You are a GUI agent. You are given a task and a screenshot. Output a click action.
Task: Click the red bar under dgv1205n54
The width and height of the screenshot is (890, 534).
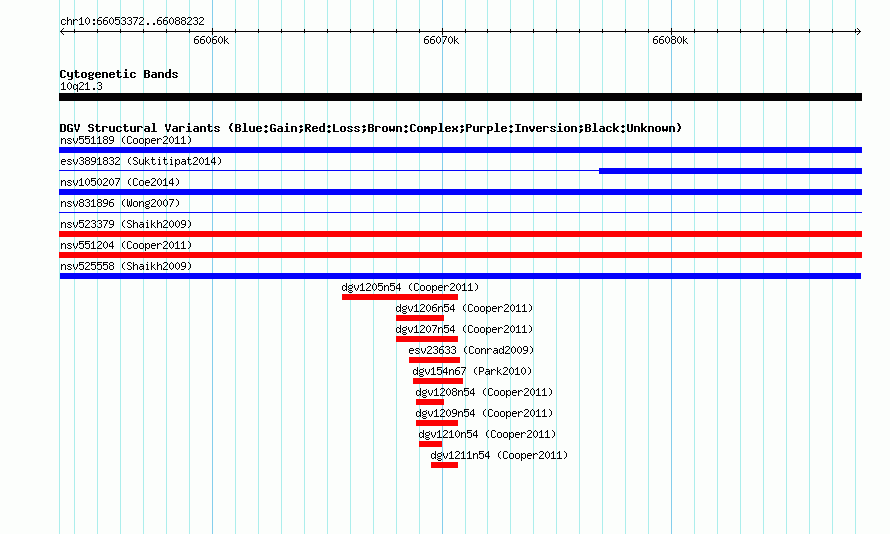pyautogui.click(x=400, y=297)
